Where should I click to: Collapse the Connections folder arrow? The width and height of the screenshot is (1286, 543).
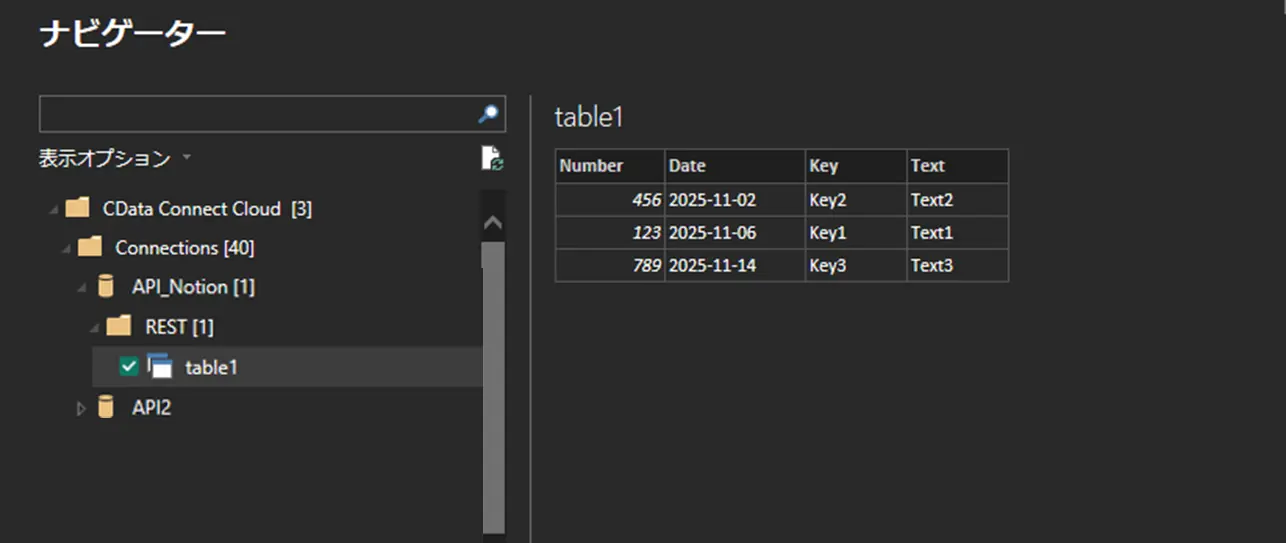tap(65, 248)
